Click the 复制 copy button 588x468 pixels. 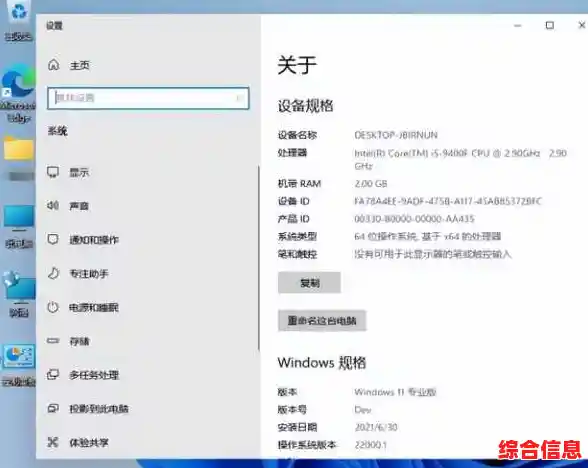(x=309, y=283)
